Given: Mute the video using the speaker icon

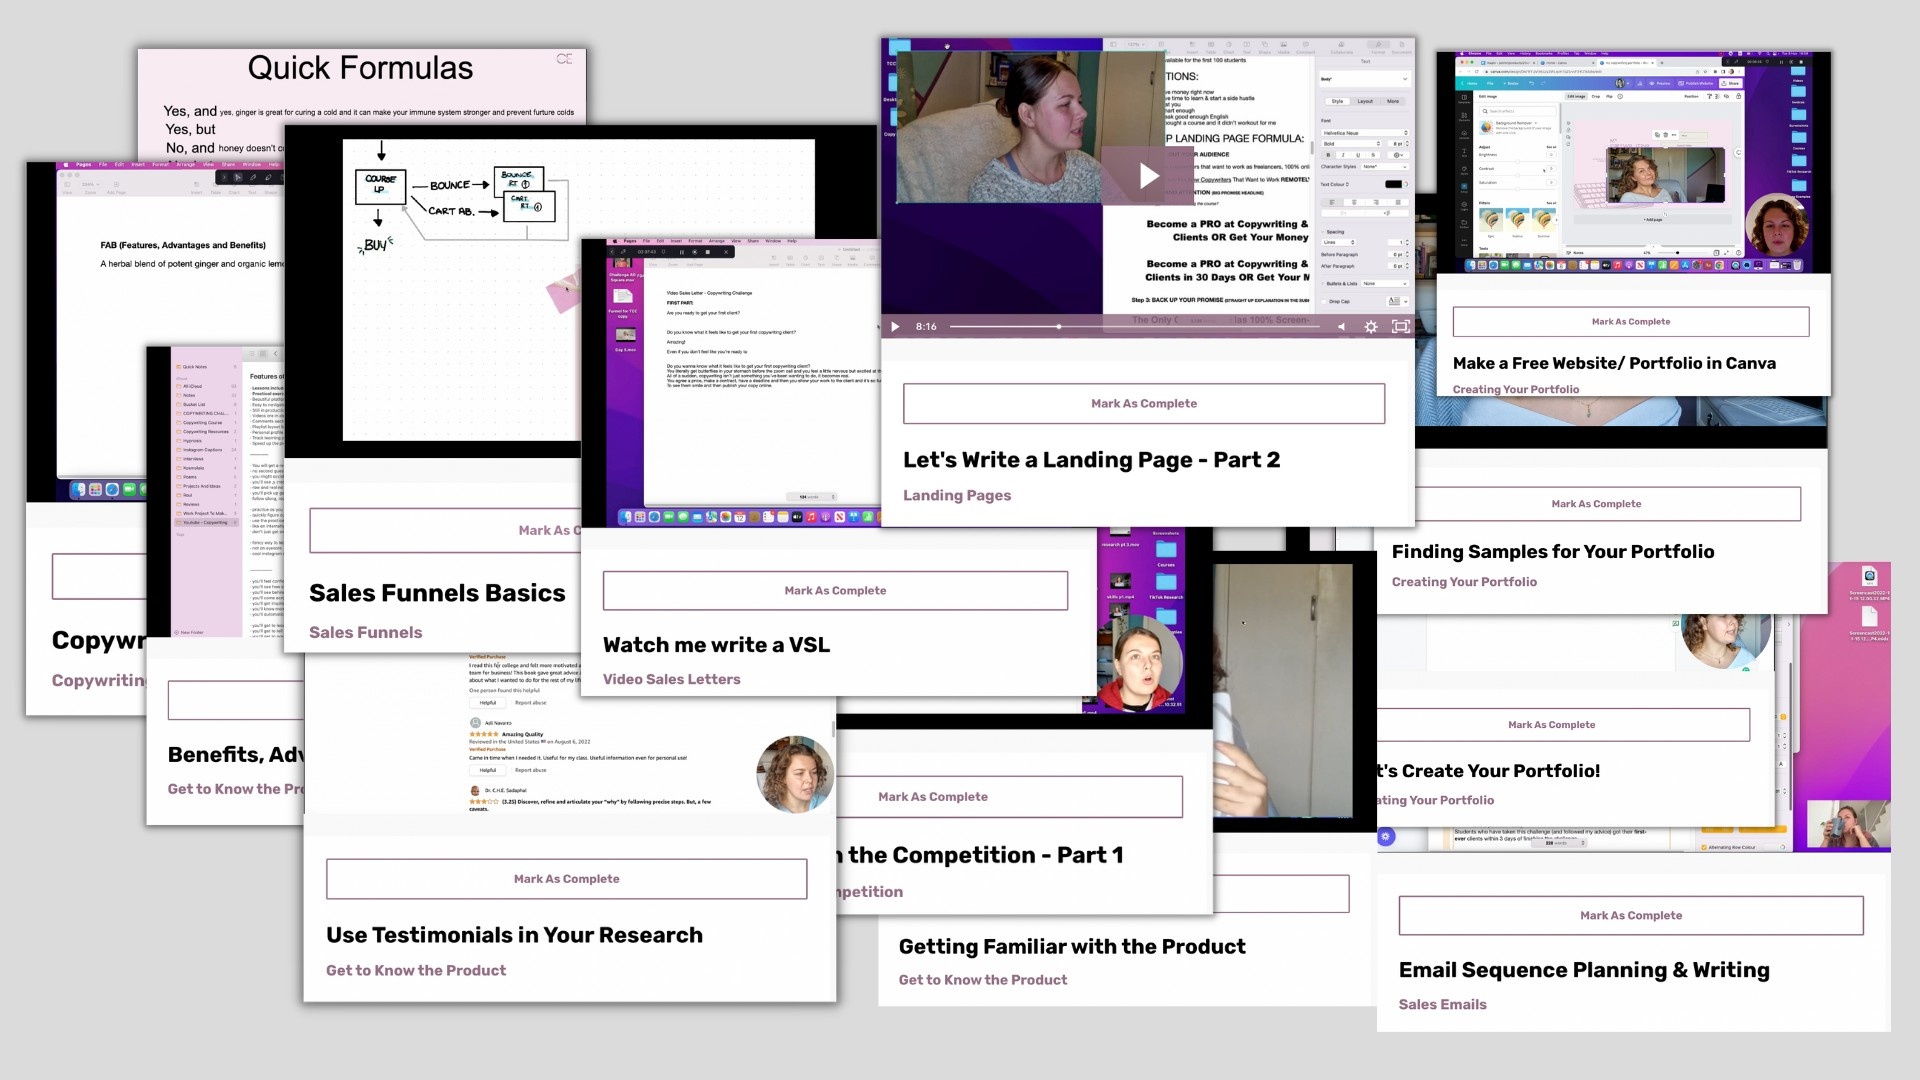Looking at the screenshot, I should (1341, 327).
